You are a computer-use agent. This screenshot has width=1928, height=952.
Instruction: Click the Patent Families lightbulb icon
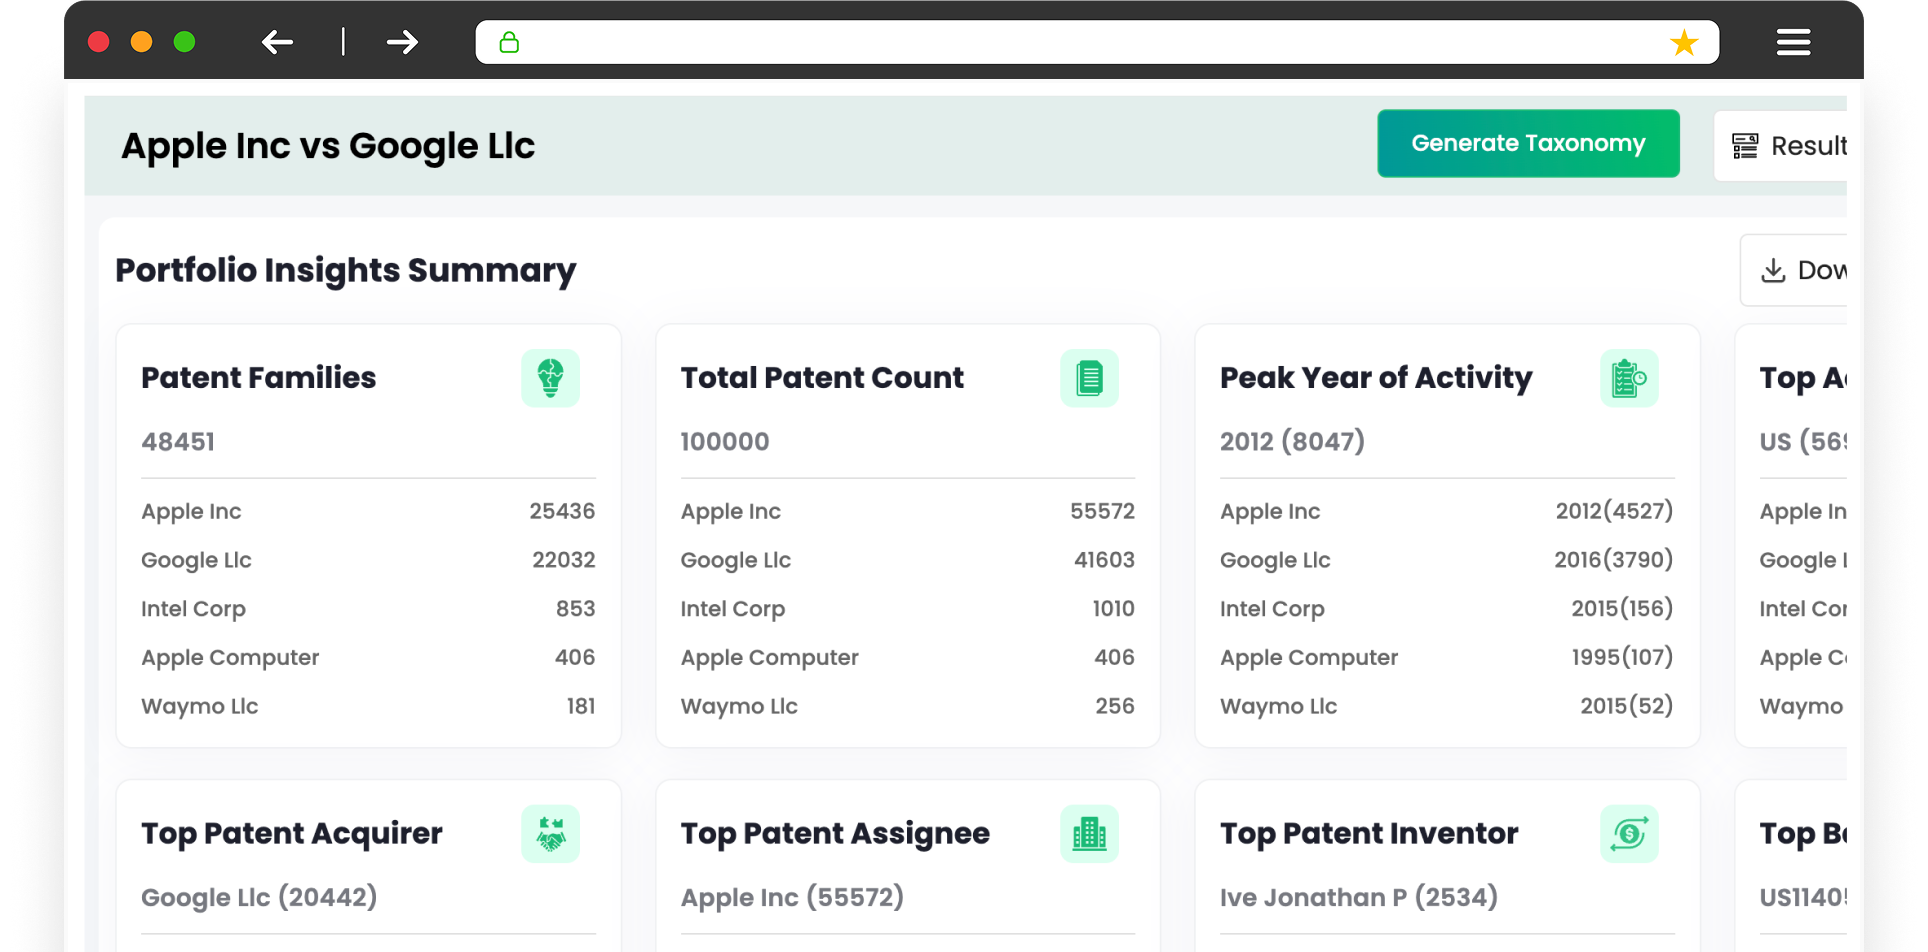click(x=550, y=378)
